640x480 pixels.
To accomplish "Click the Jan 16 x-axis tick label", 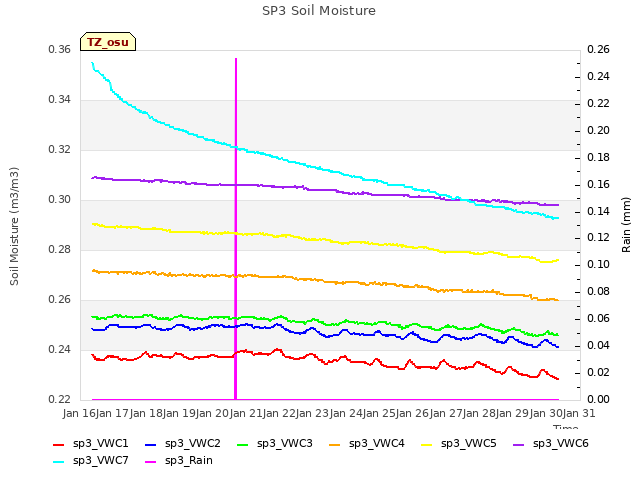I will coord(79,413).
